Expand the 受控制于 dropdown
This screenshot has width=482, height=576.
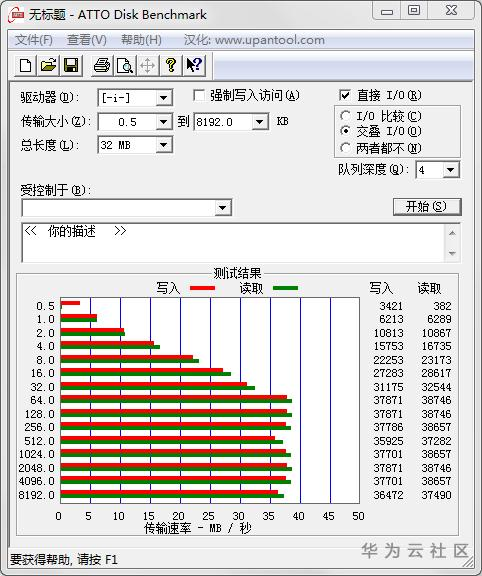pos(222,208)
